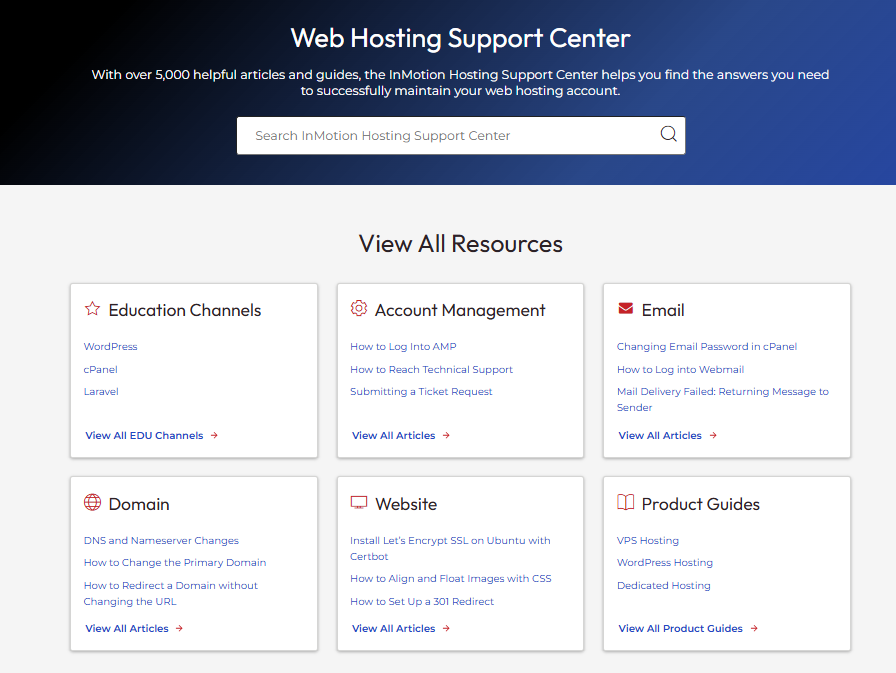
Task: Open How to Log Into AMP article
Action: point(403,346)
